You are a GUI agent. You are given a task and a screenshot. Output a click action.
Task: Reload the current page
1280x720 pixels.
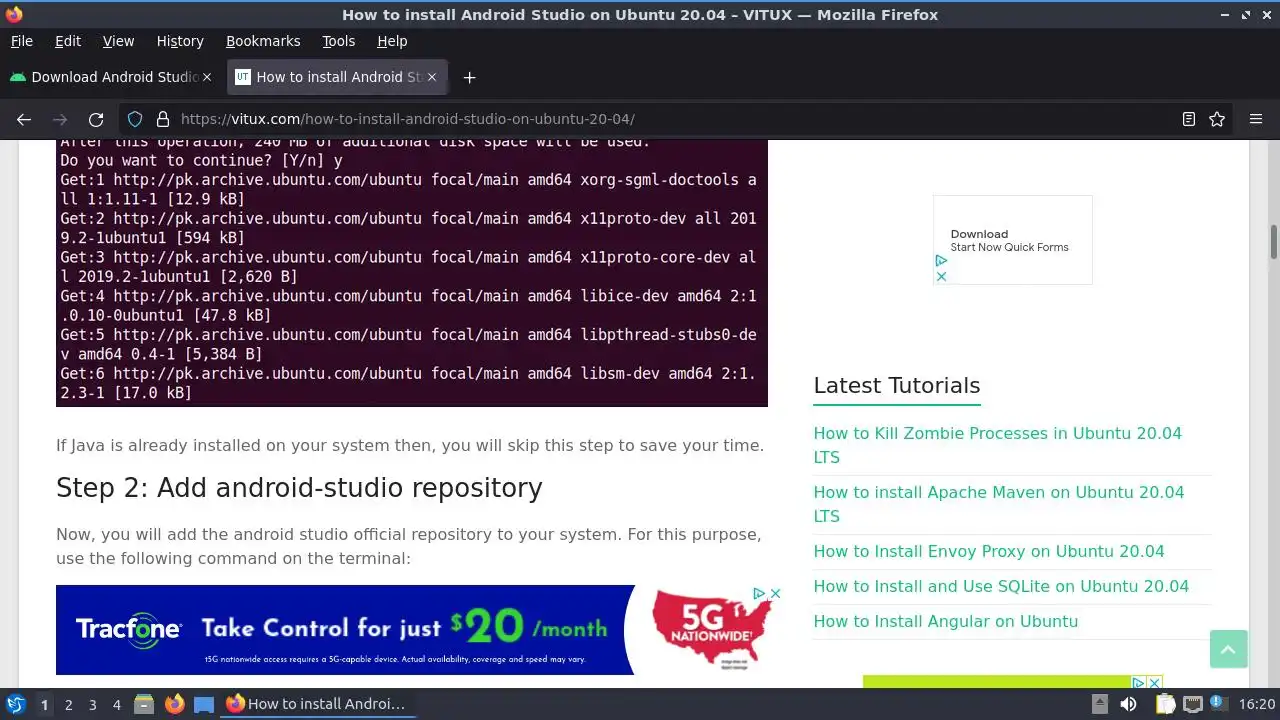pos(96,119)
